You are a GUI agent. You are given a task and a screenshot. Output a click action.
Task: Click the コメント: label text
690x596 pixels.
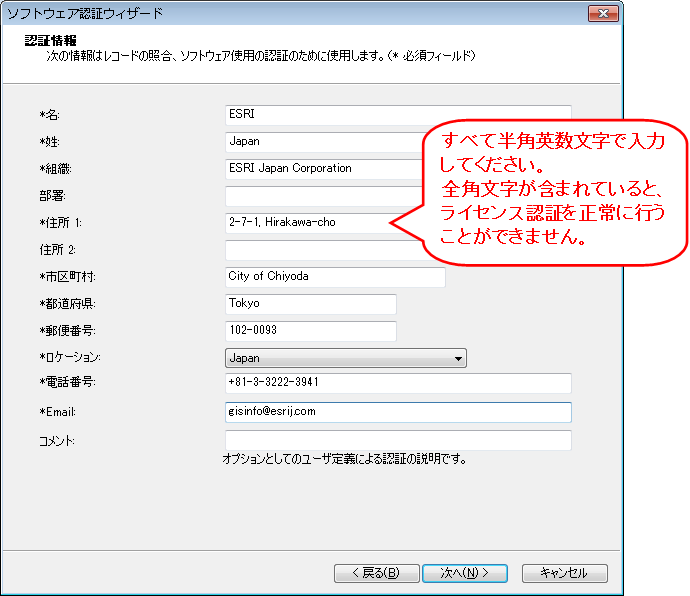(57, 441)
